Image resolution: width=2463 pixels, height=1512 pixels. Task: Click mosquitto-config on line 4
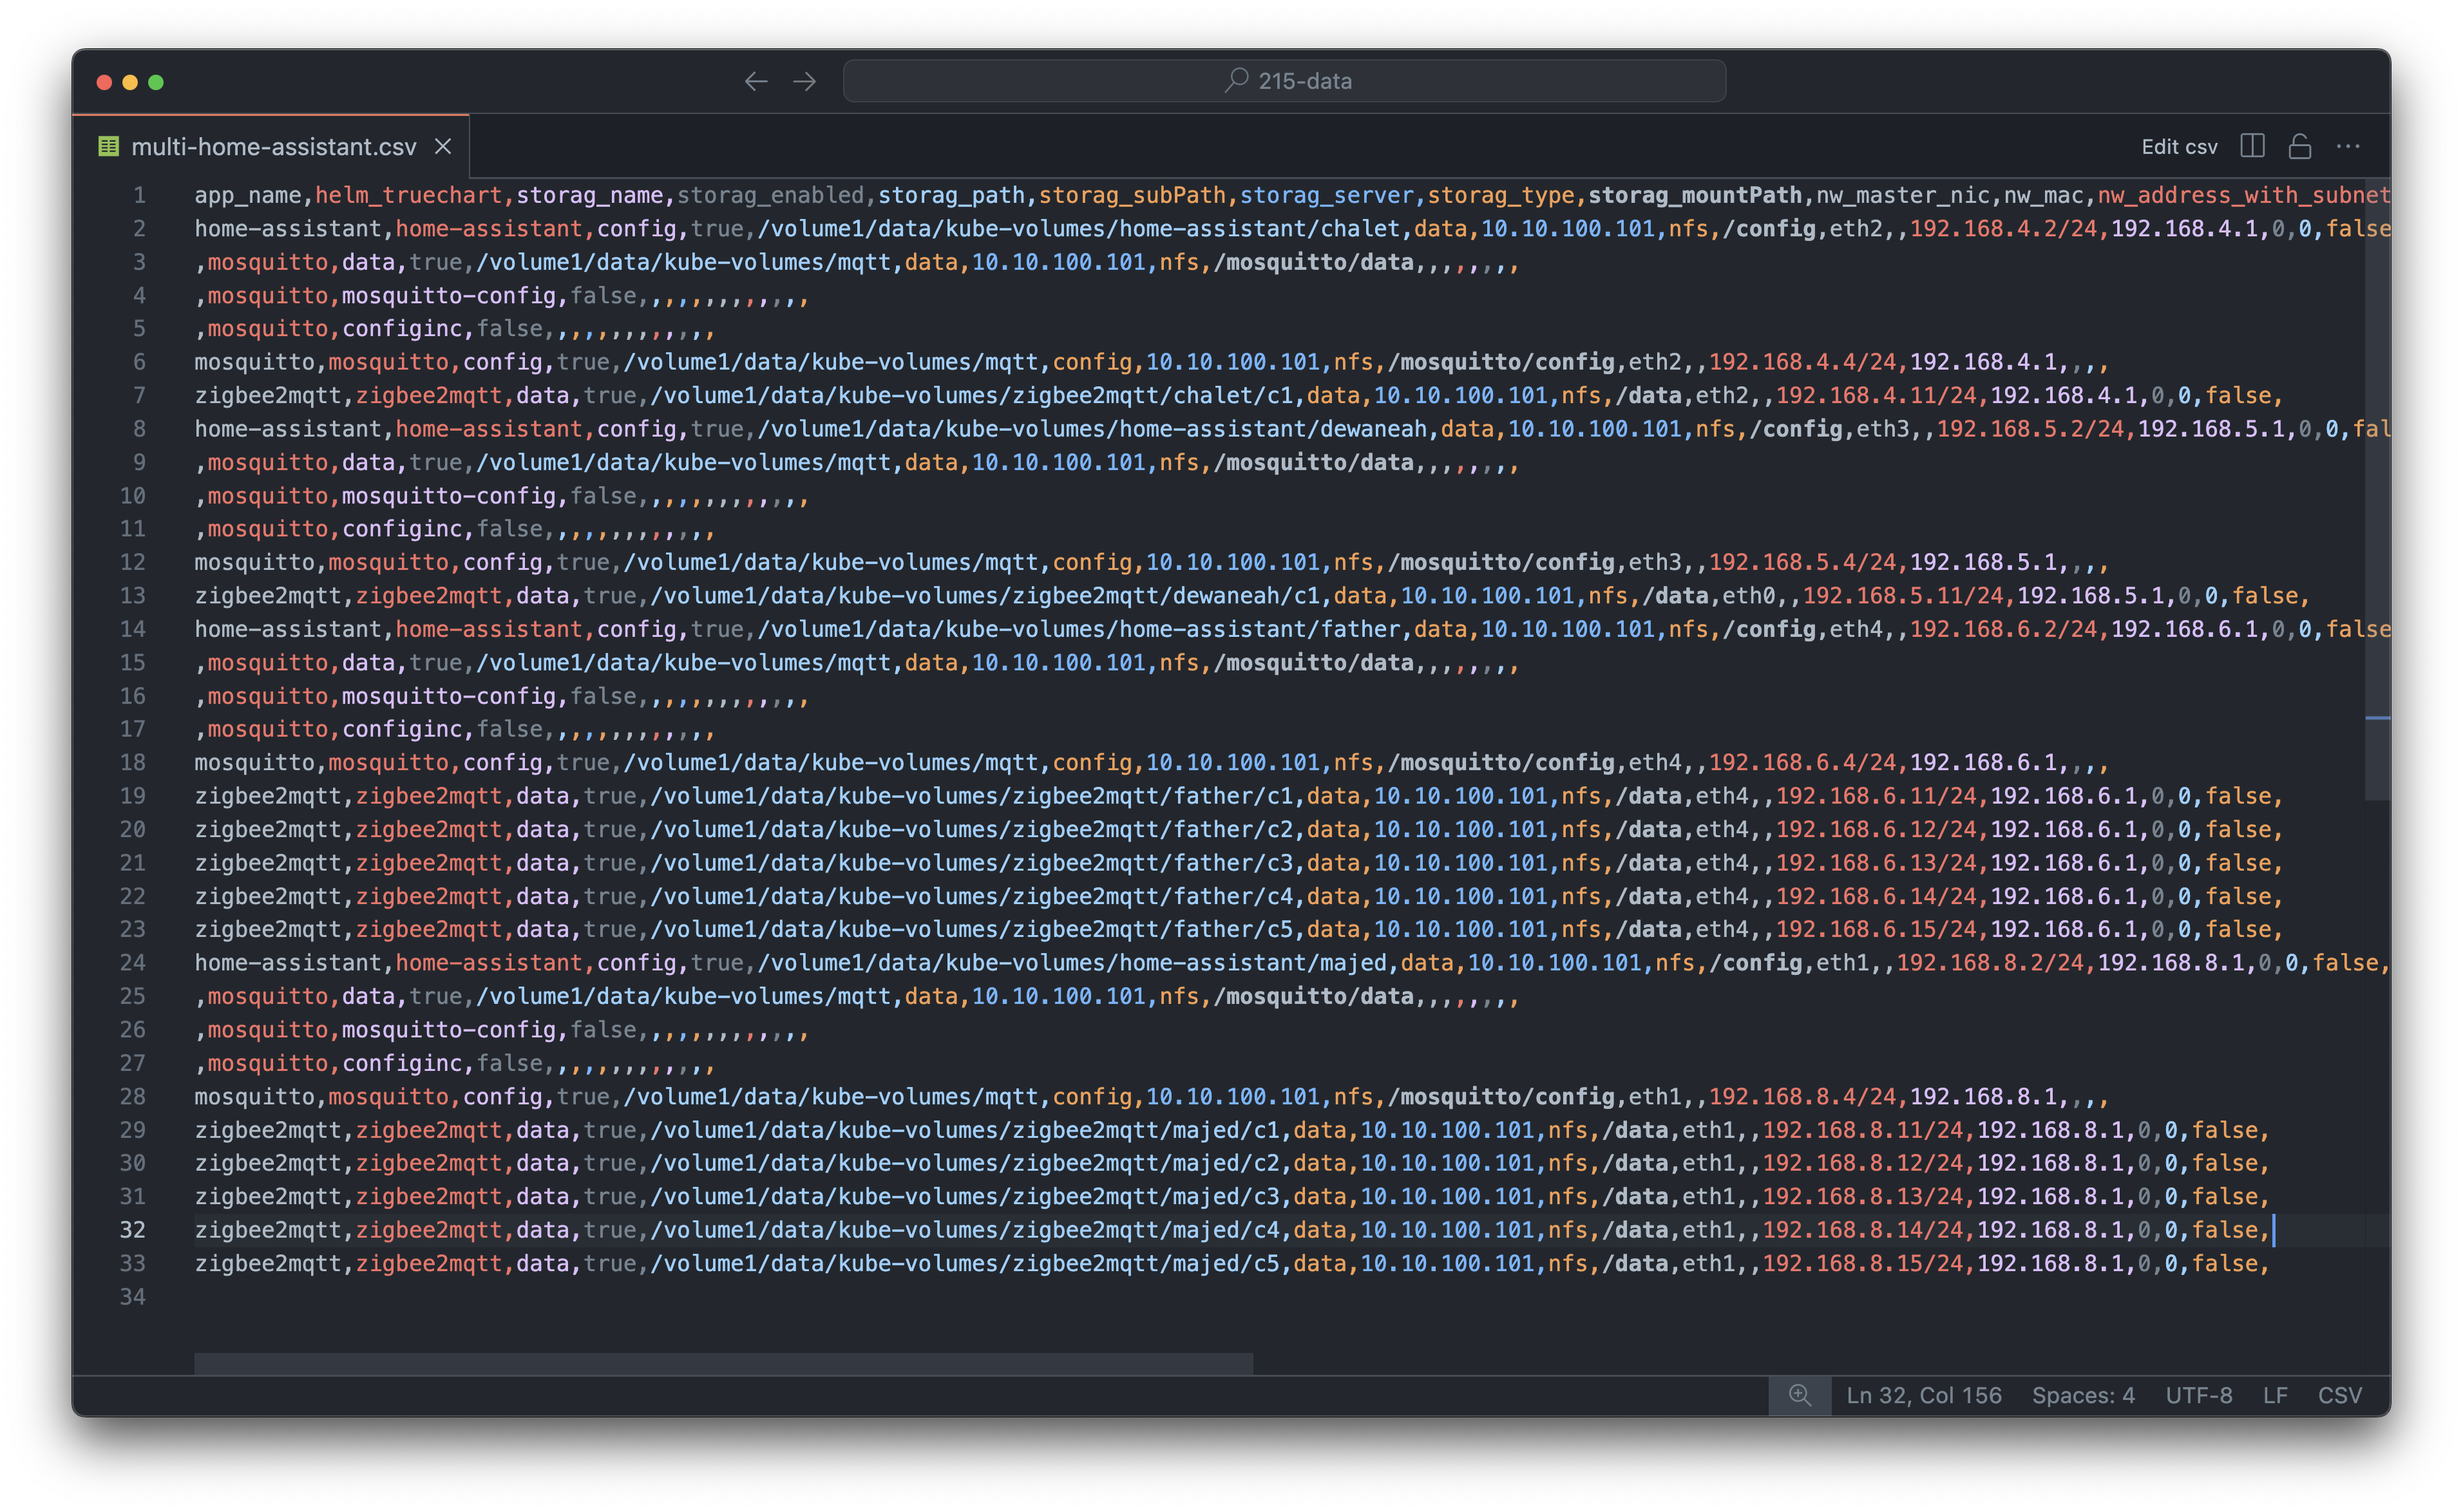(x=449, y=296)
